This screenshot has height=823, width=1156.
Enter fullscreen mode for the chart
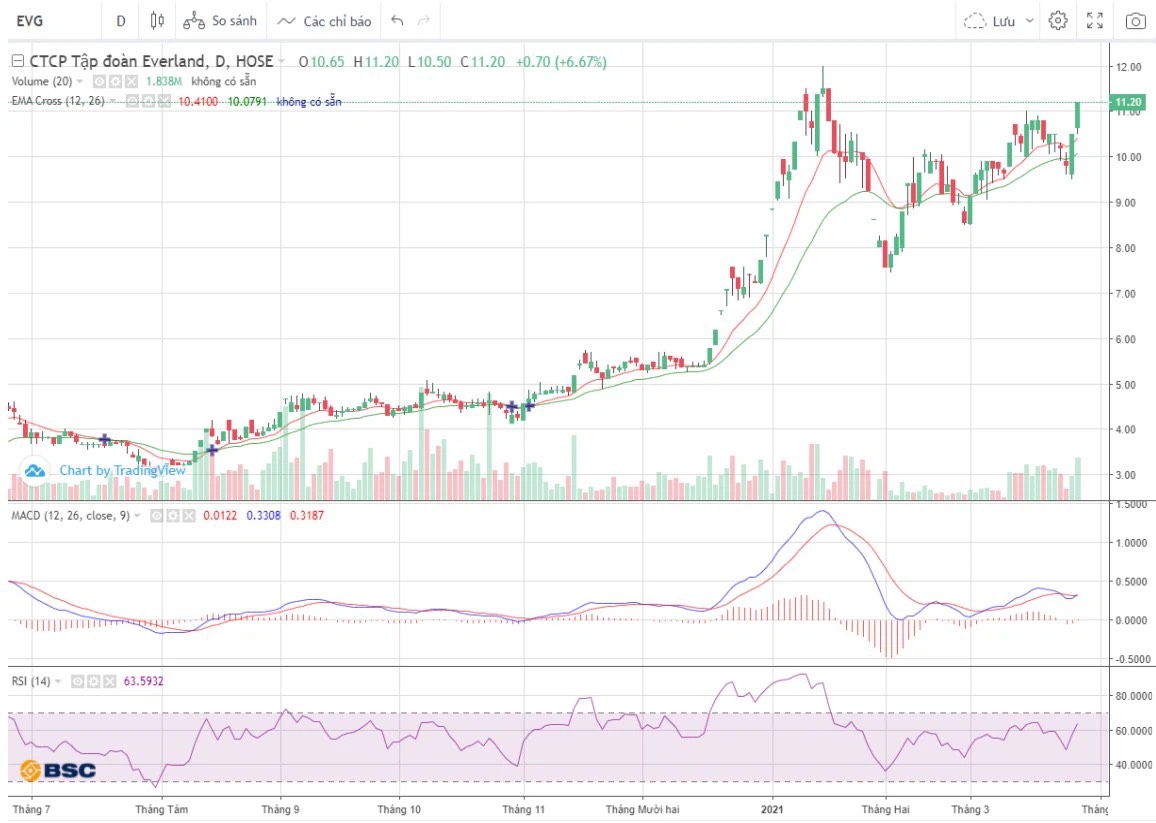tap(1095, 20)
